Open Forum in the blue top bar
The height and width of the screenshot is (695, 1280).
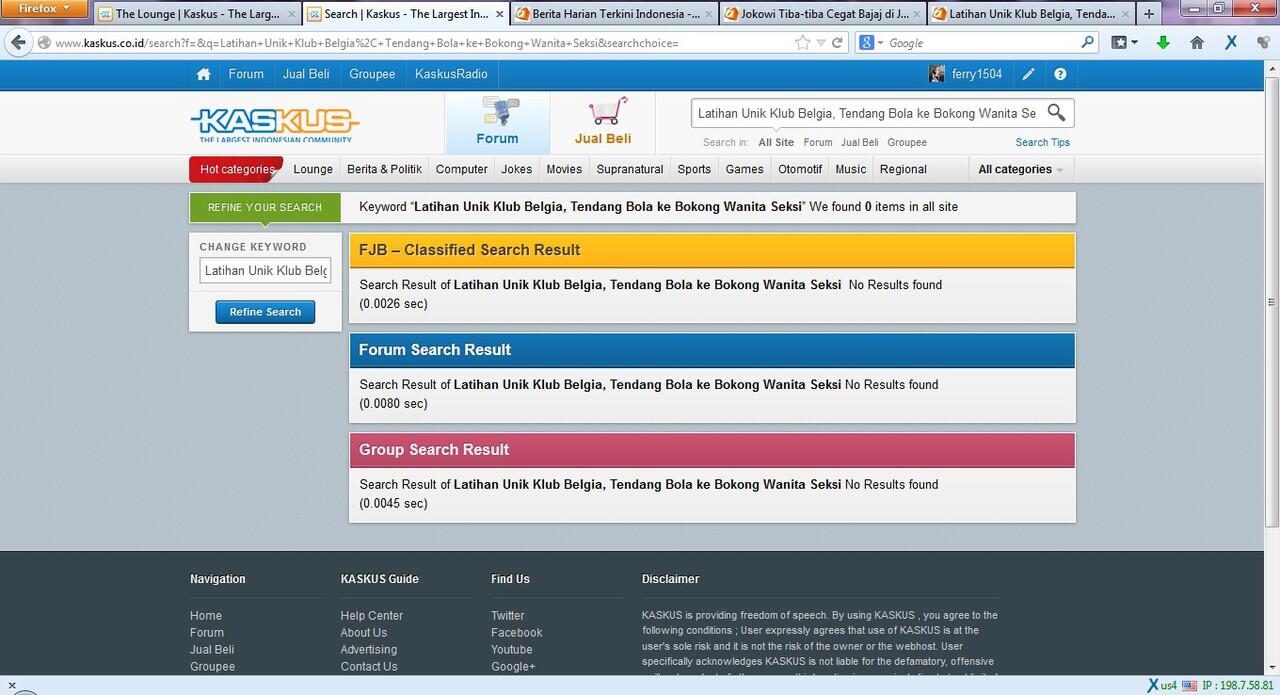click(246, 74)
